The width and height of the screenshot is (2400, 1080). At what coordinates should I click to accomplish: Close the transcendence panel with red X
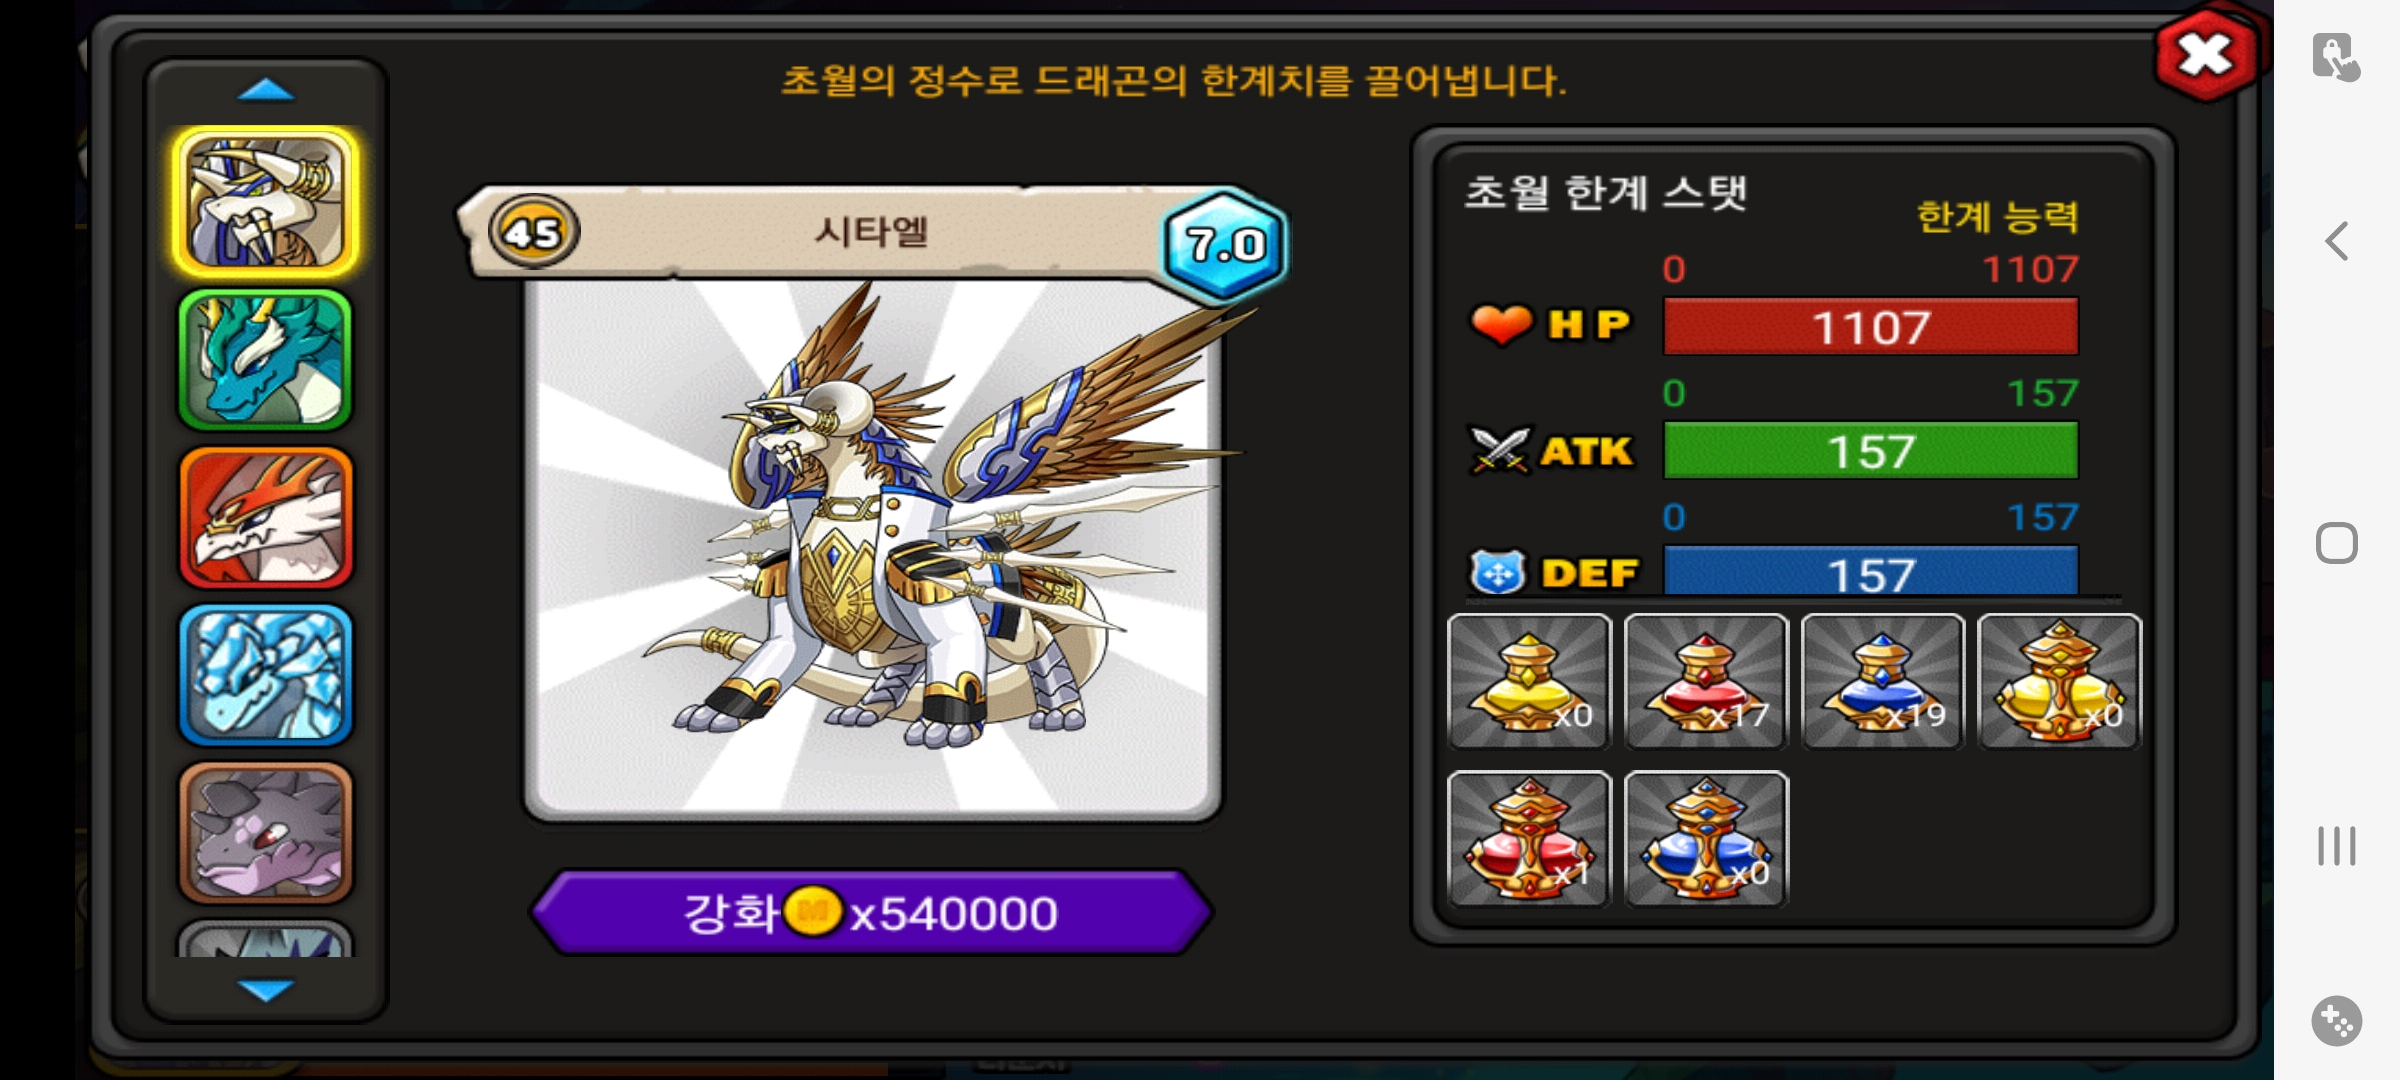coord(2205,54)
